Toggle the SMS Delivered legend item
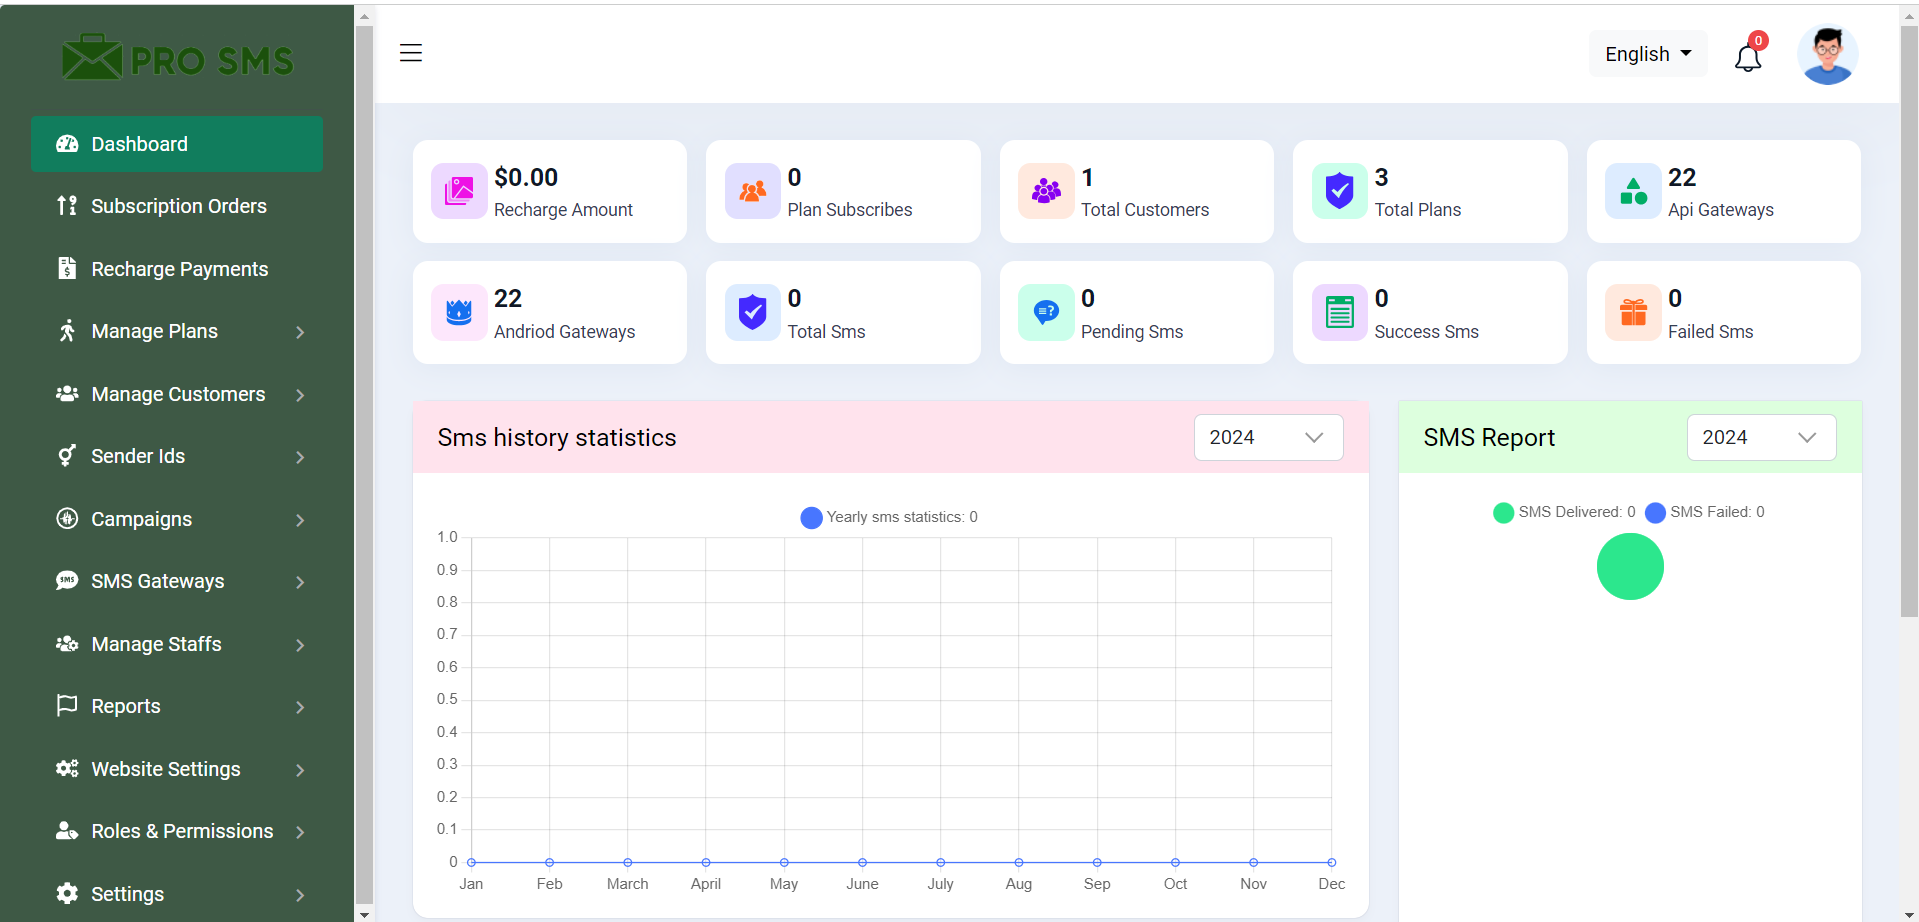 pyautogui.click(x=1564, y=512)
